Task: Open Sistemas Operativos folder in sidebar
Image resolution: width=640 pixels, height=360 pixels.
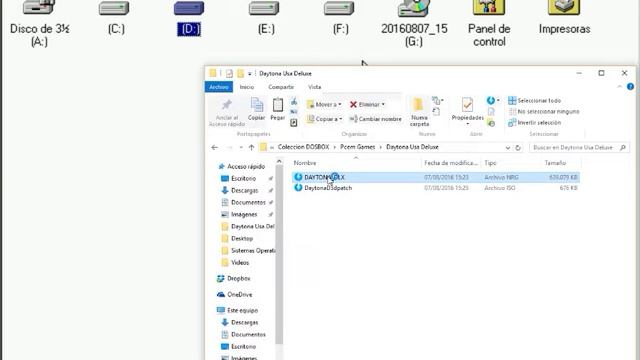Action: coord(253,251)
